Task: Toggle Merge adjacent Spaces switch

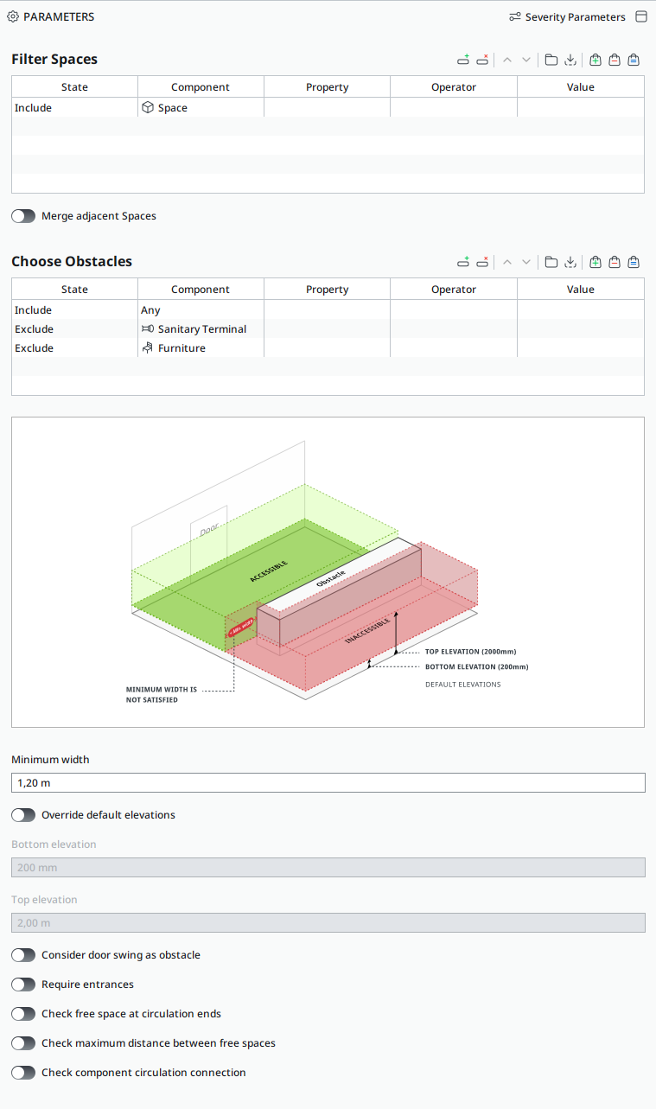Action: coord(23,216)
